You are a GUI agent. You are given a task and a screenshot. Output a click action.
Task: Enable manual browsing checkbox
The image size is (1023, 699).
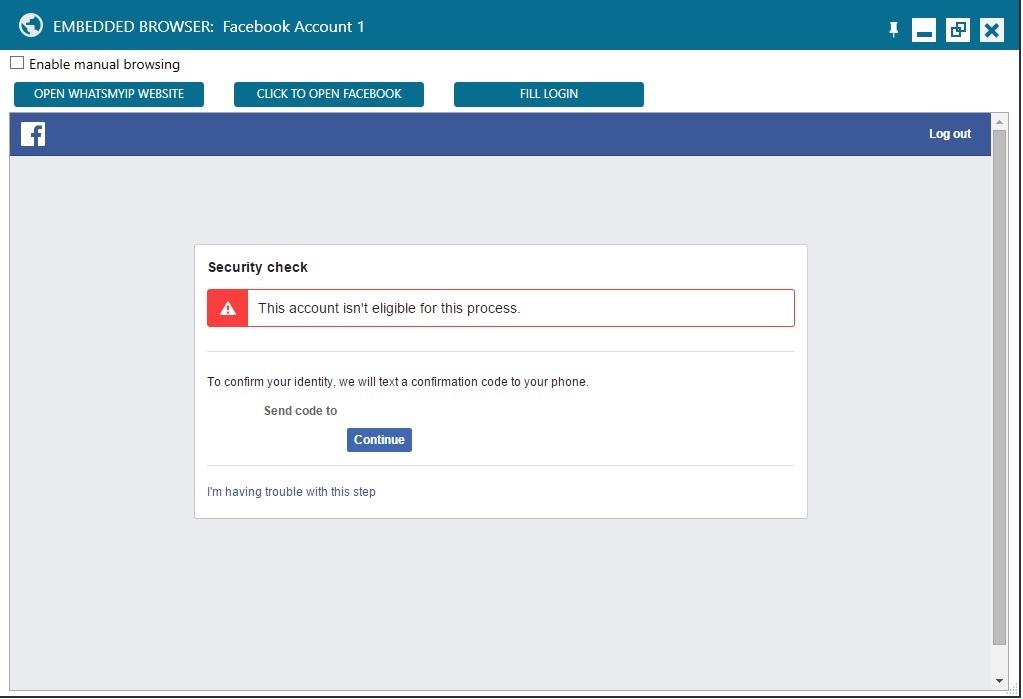click(x=17, y=63)
